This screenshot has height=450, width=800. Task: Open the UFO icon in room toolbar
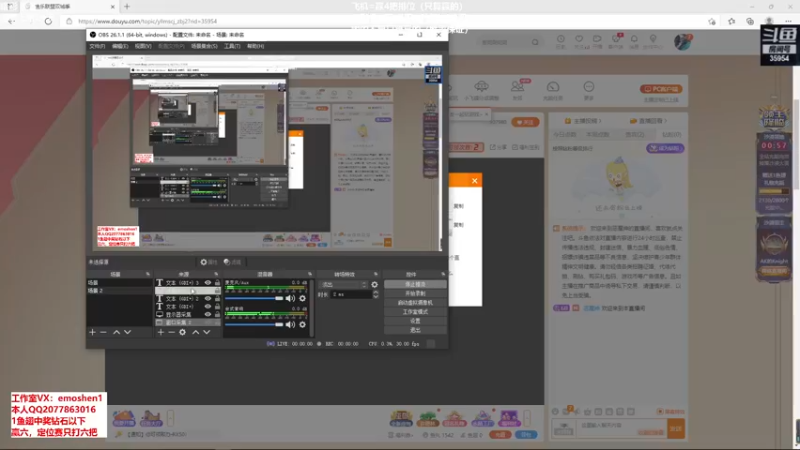tap(481, 86)
